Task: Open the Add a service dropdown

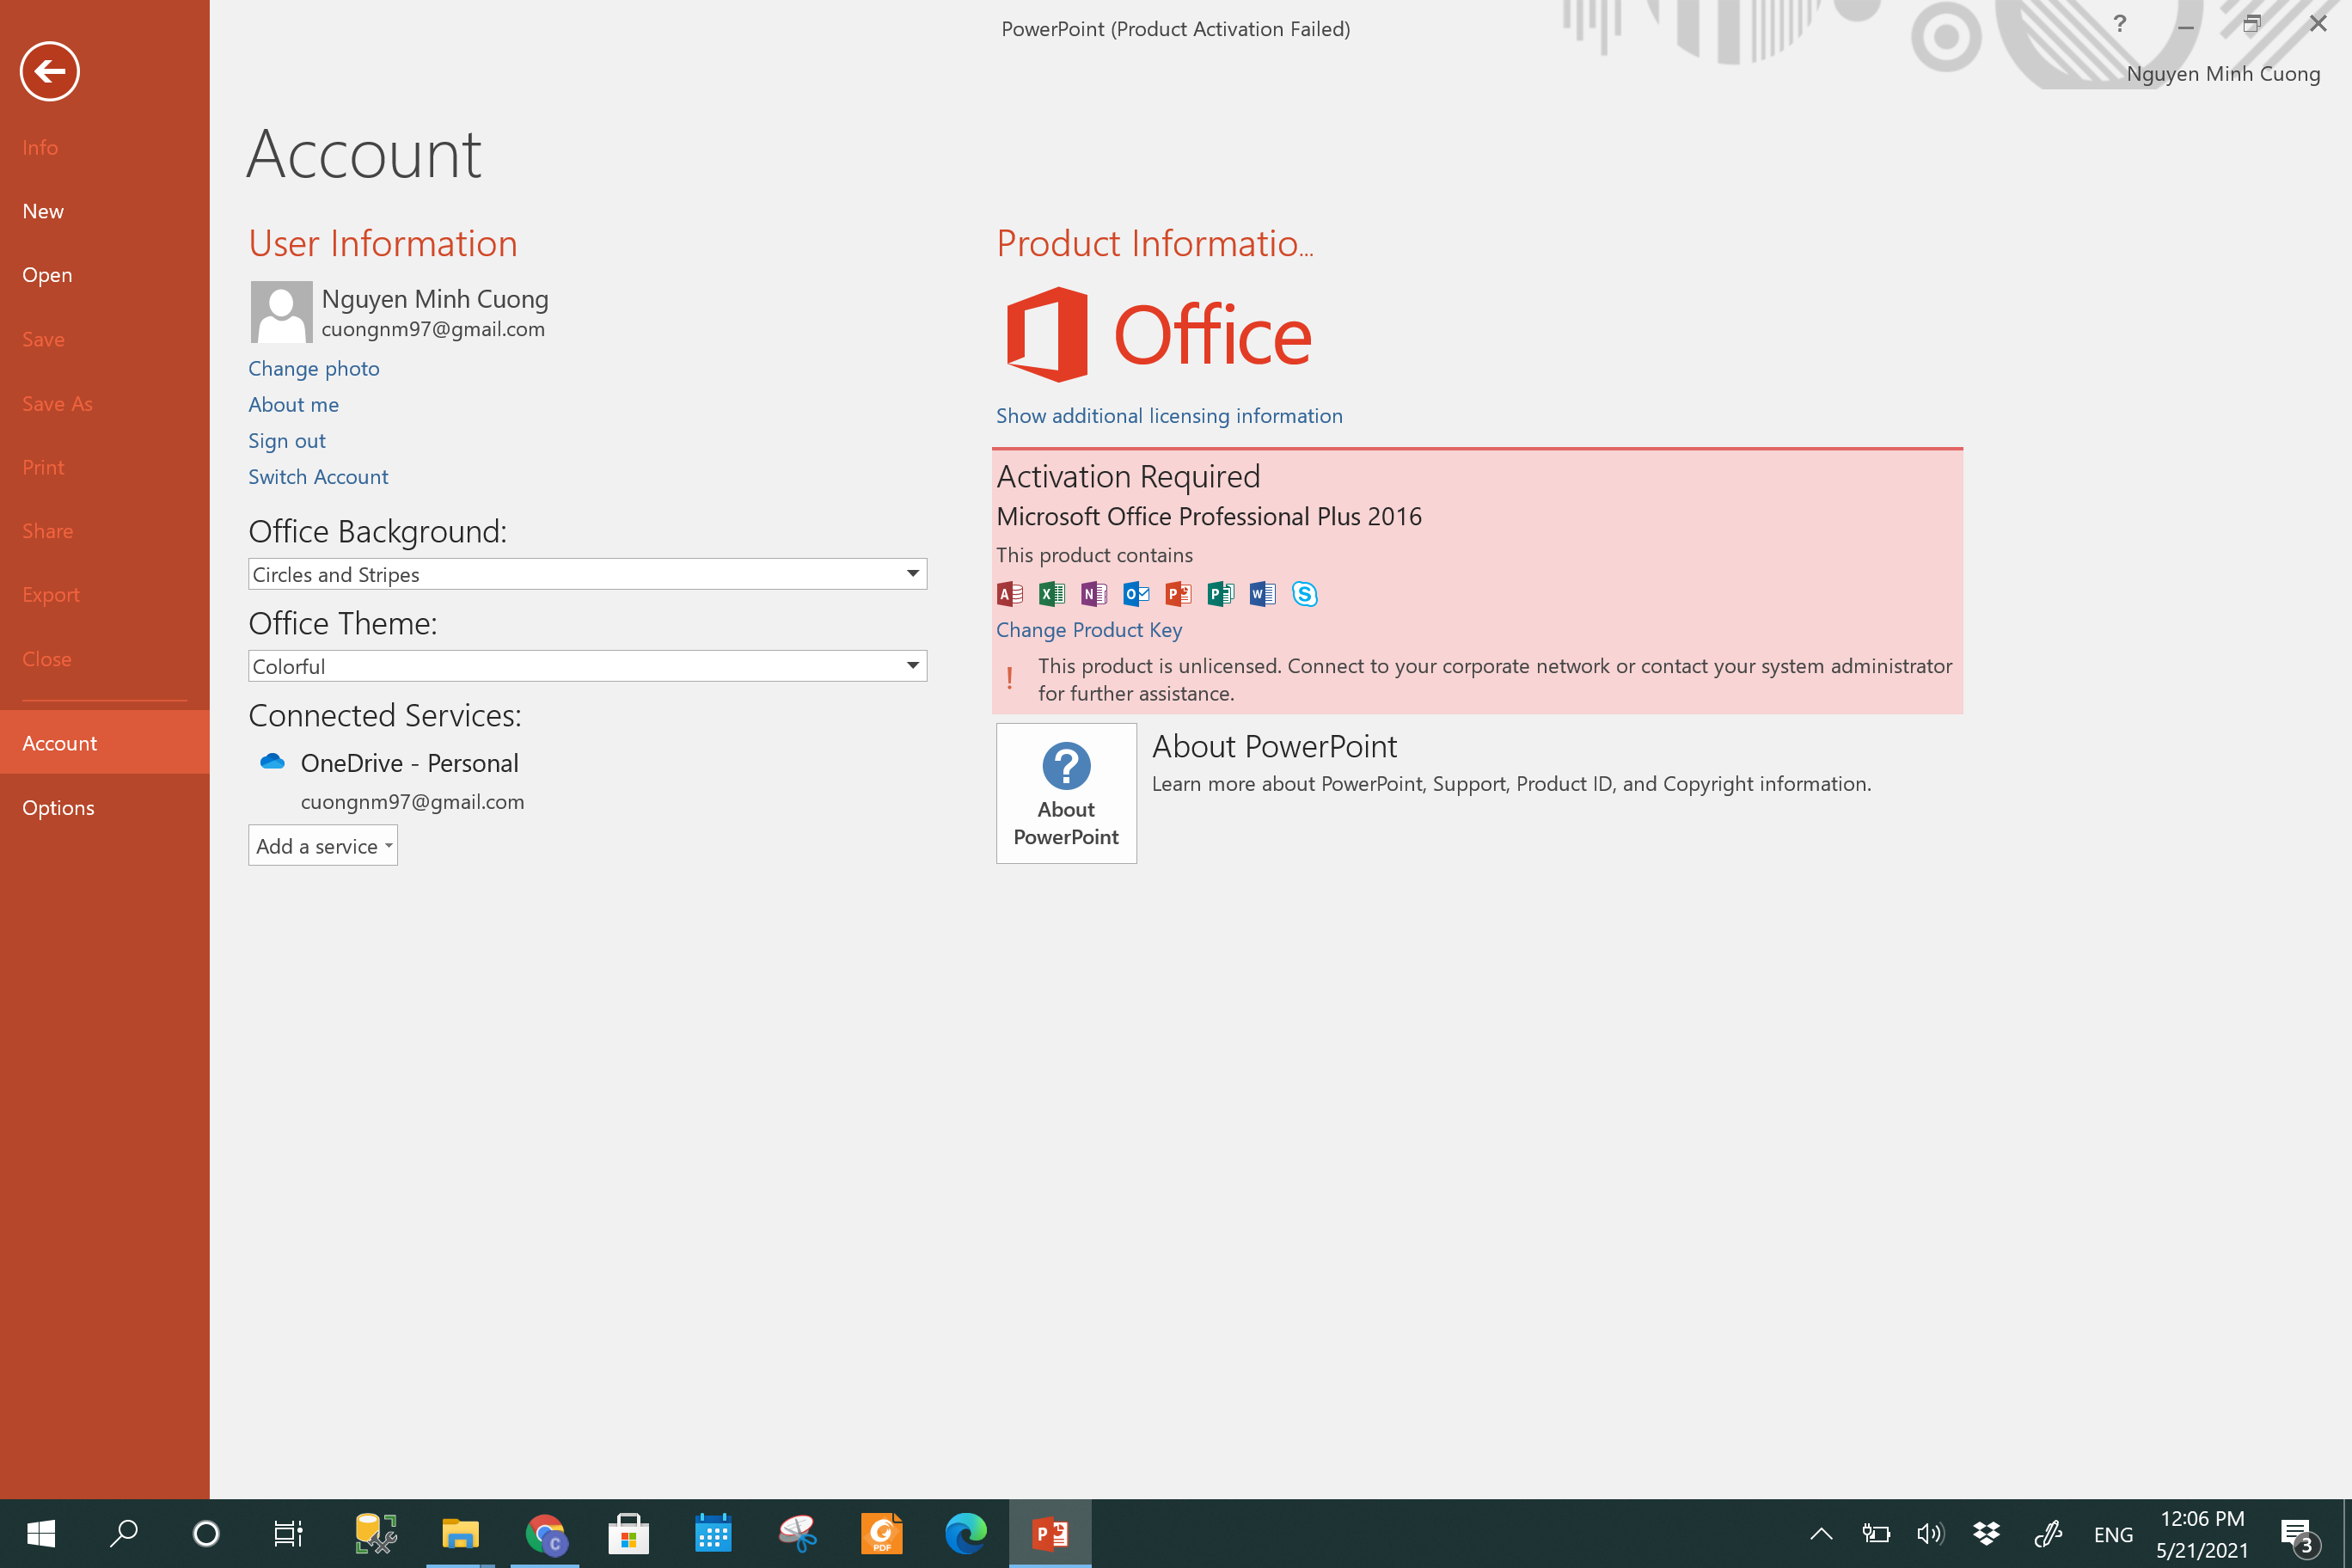Action: point(323,846)
